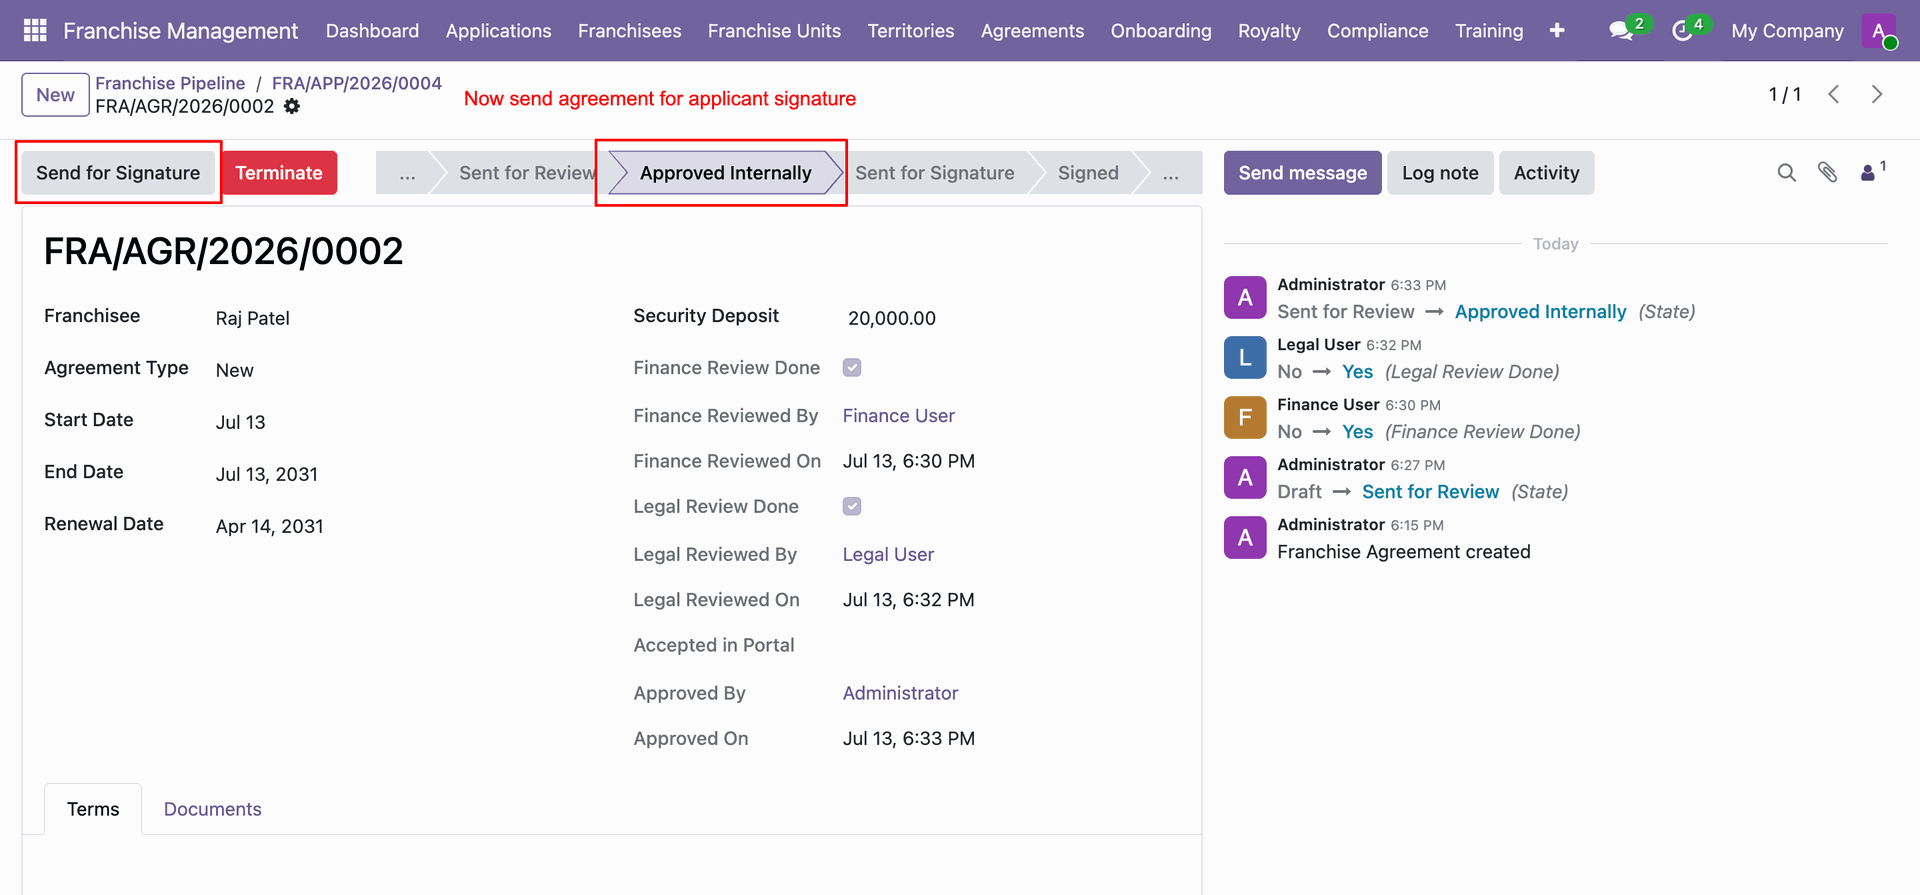Viewport: 1920px width, 895px height.
Task: Open the Territories menu
Action: 910,31
